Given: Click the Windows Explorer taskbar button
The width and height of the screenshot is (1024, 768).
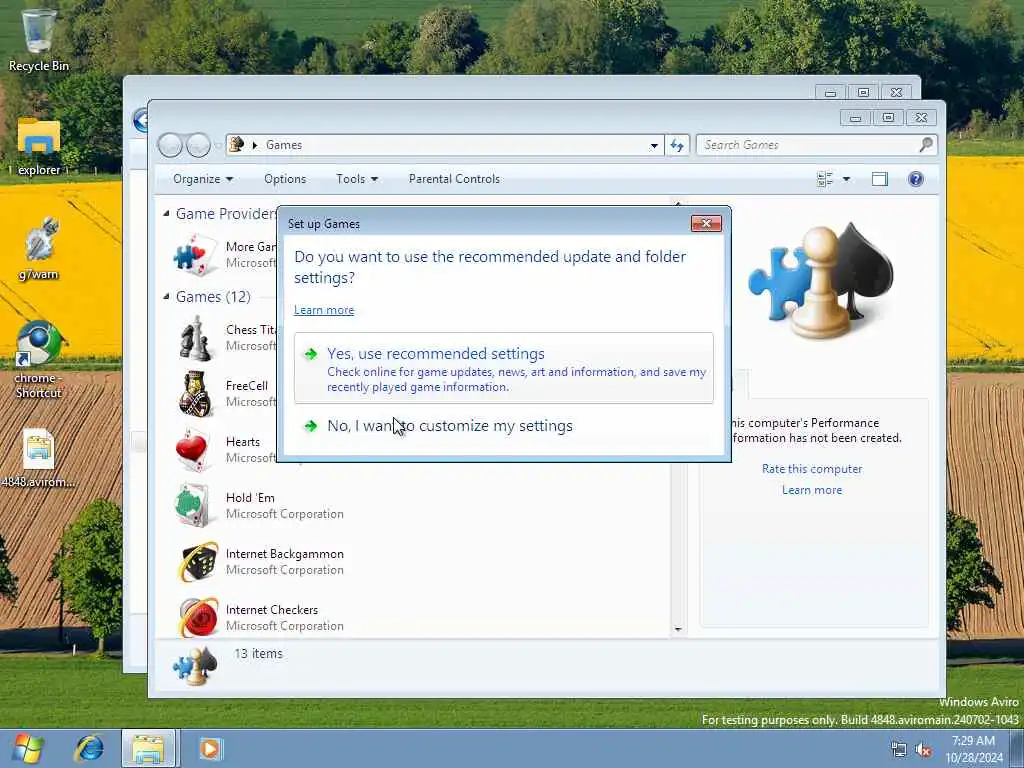Looking at the screenshot, I should [x=148, y=748].
